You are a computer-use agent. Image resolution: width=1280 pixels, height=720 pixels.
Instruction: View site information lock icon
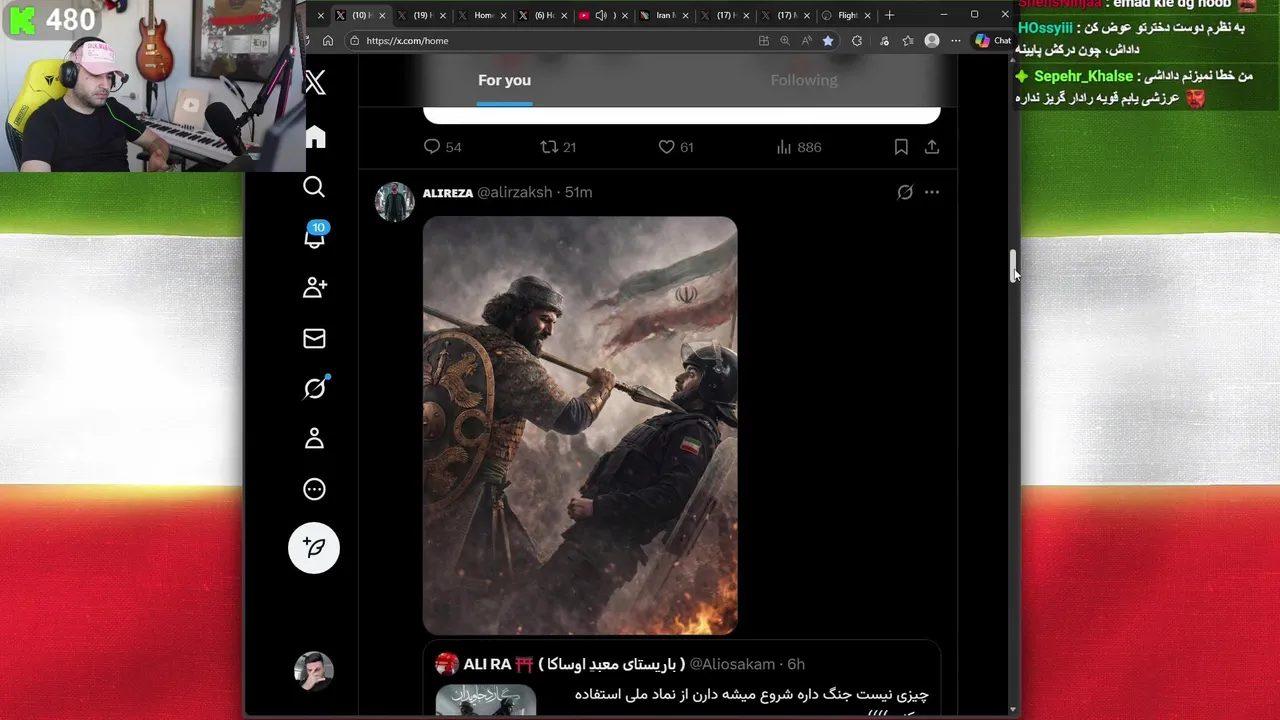tap(354, 41)
